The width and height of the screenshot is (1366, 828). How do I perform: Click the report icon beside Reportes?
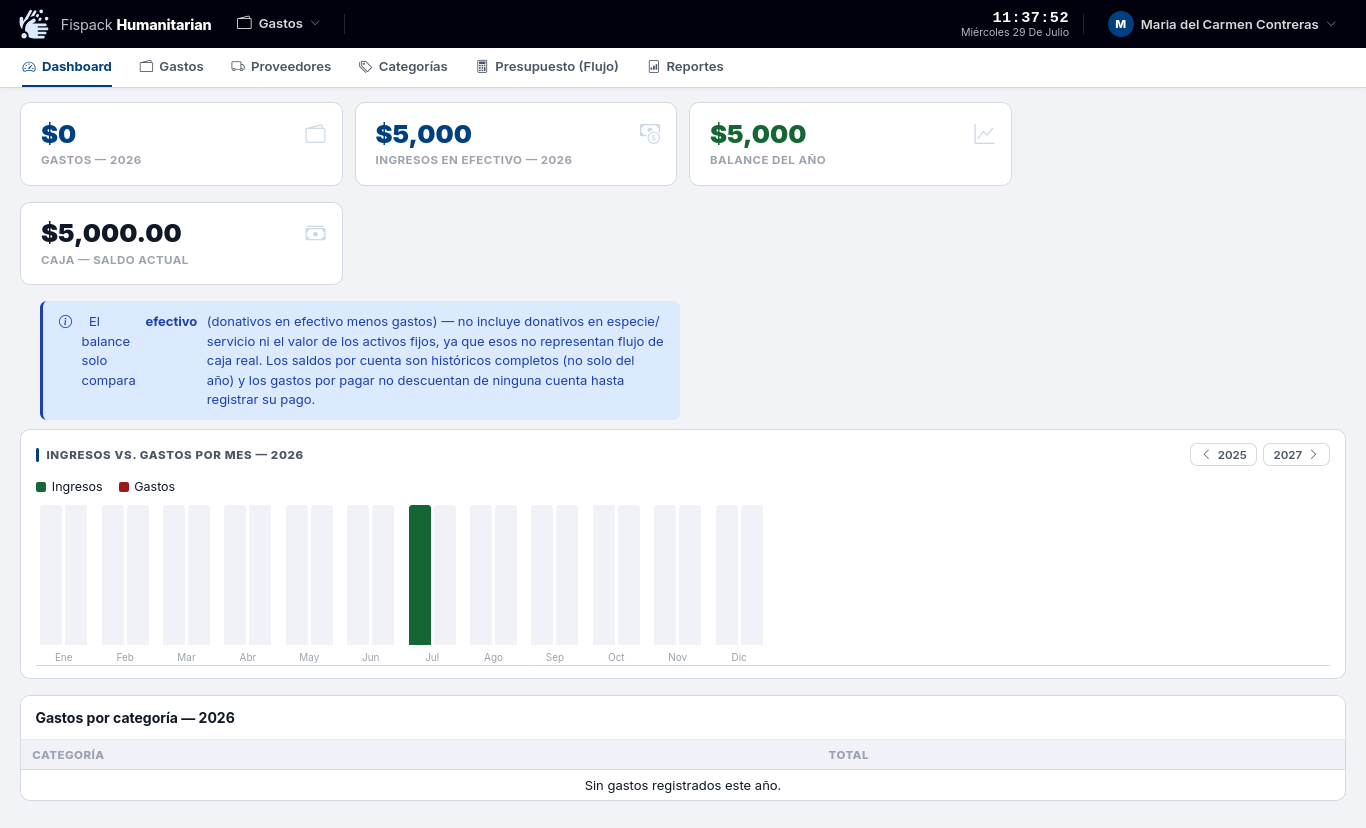[x=654, y=67]
